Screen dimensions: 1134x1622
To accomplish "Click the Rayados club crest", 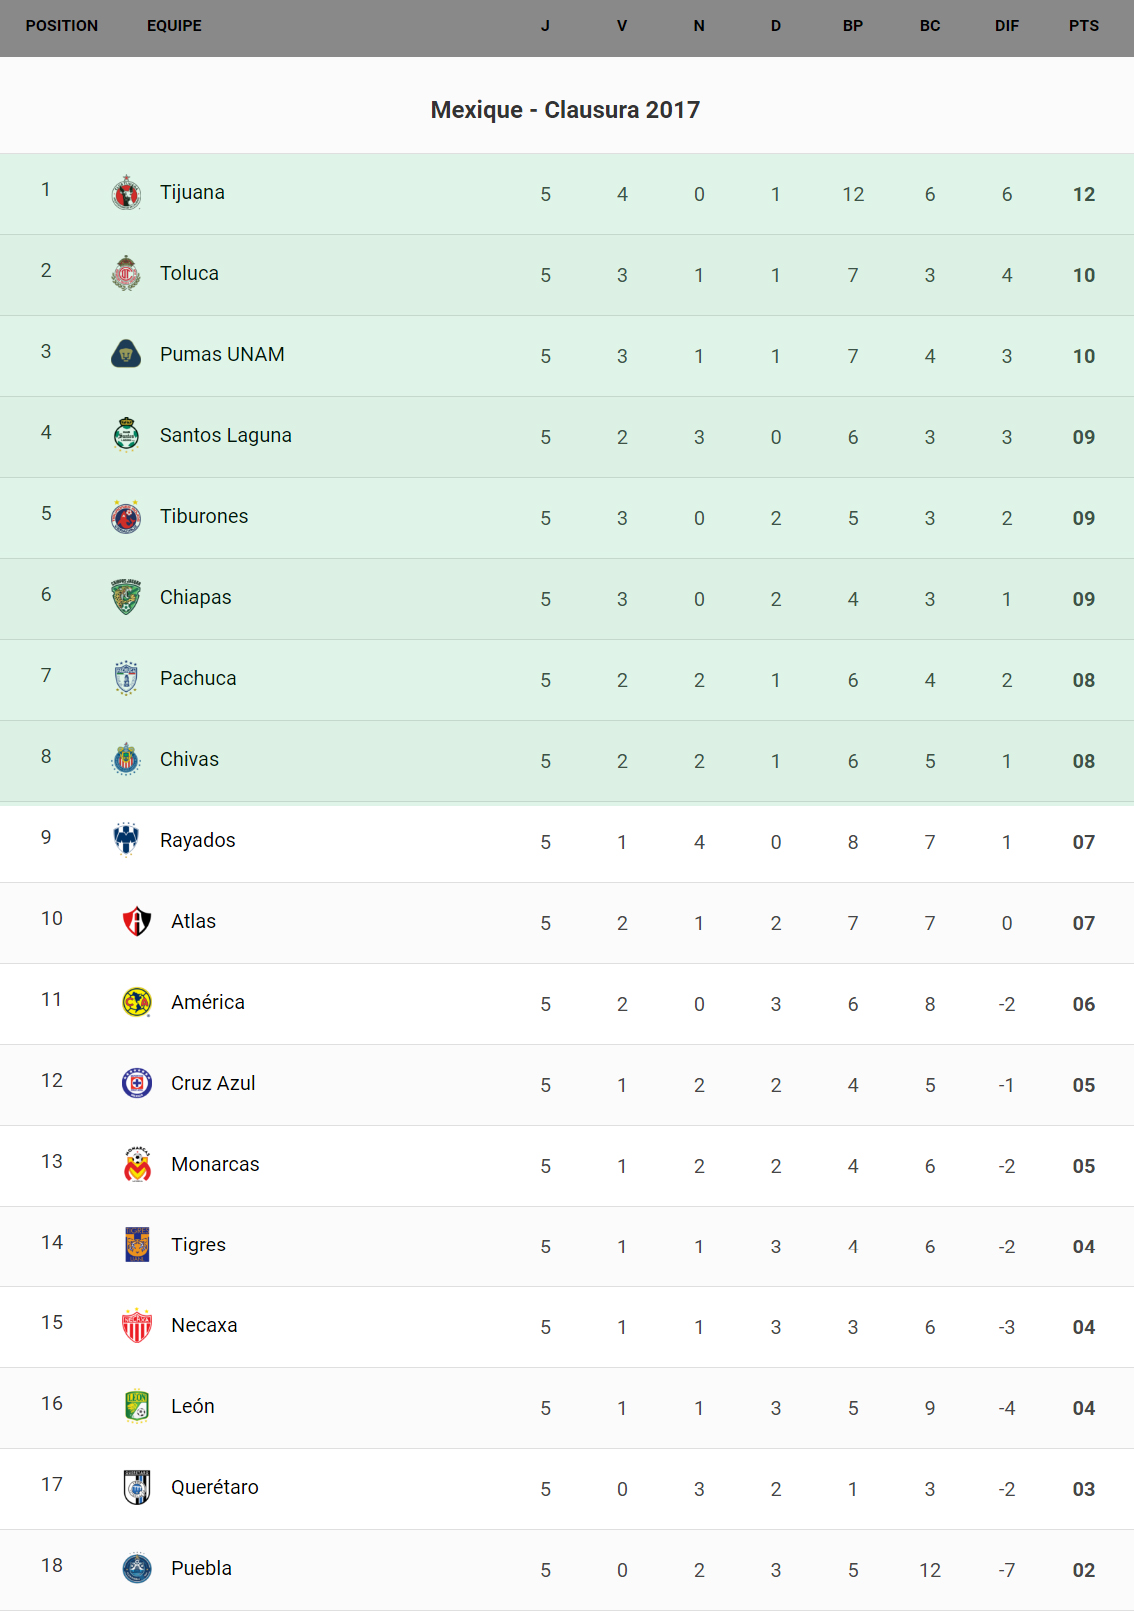I will 126,840.
